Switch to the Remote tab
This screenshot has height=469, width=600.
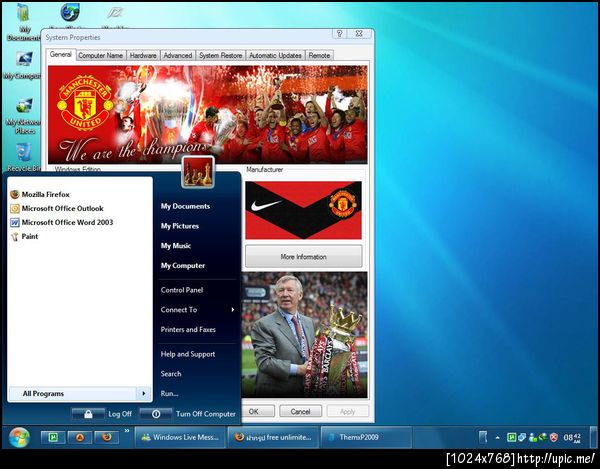319,55
